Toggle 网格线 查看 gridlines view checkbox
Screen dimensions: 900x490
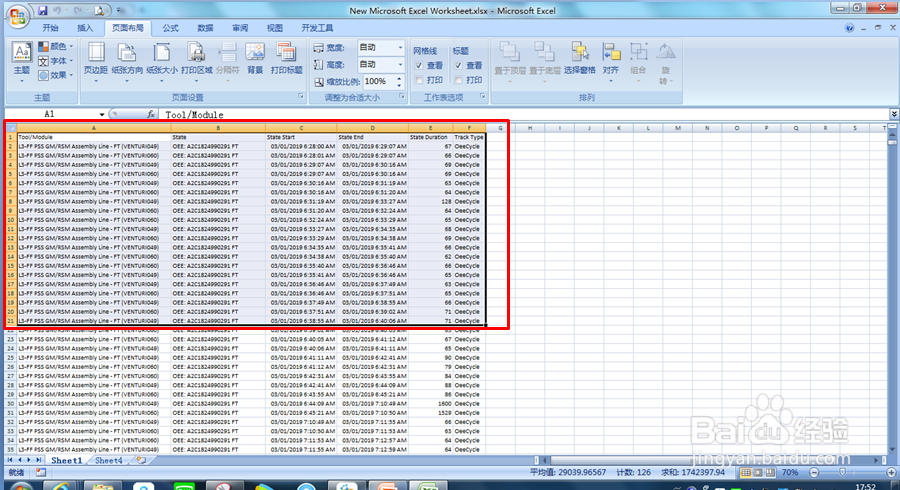419,65
